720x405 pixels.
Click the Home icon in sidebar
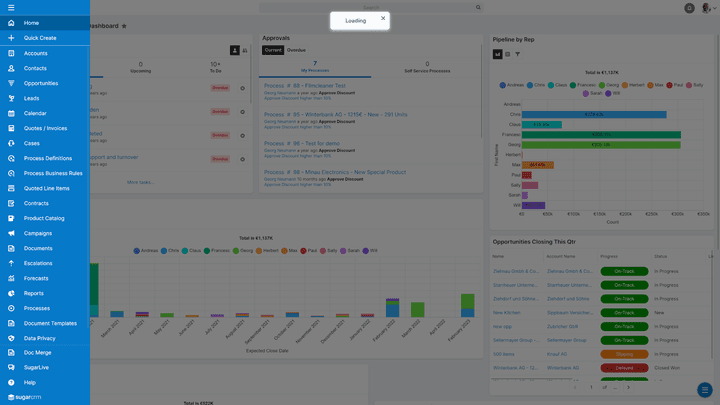(x=10, y=22)
